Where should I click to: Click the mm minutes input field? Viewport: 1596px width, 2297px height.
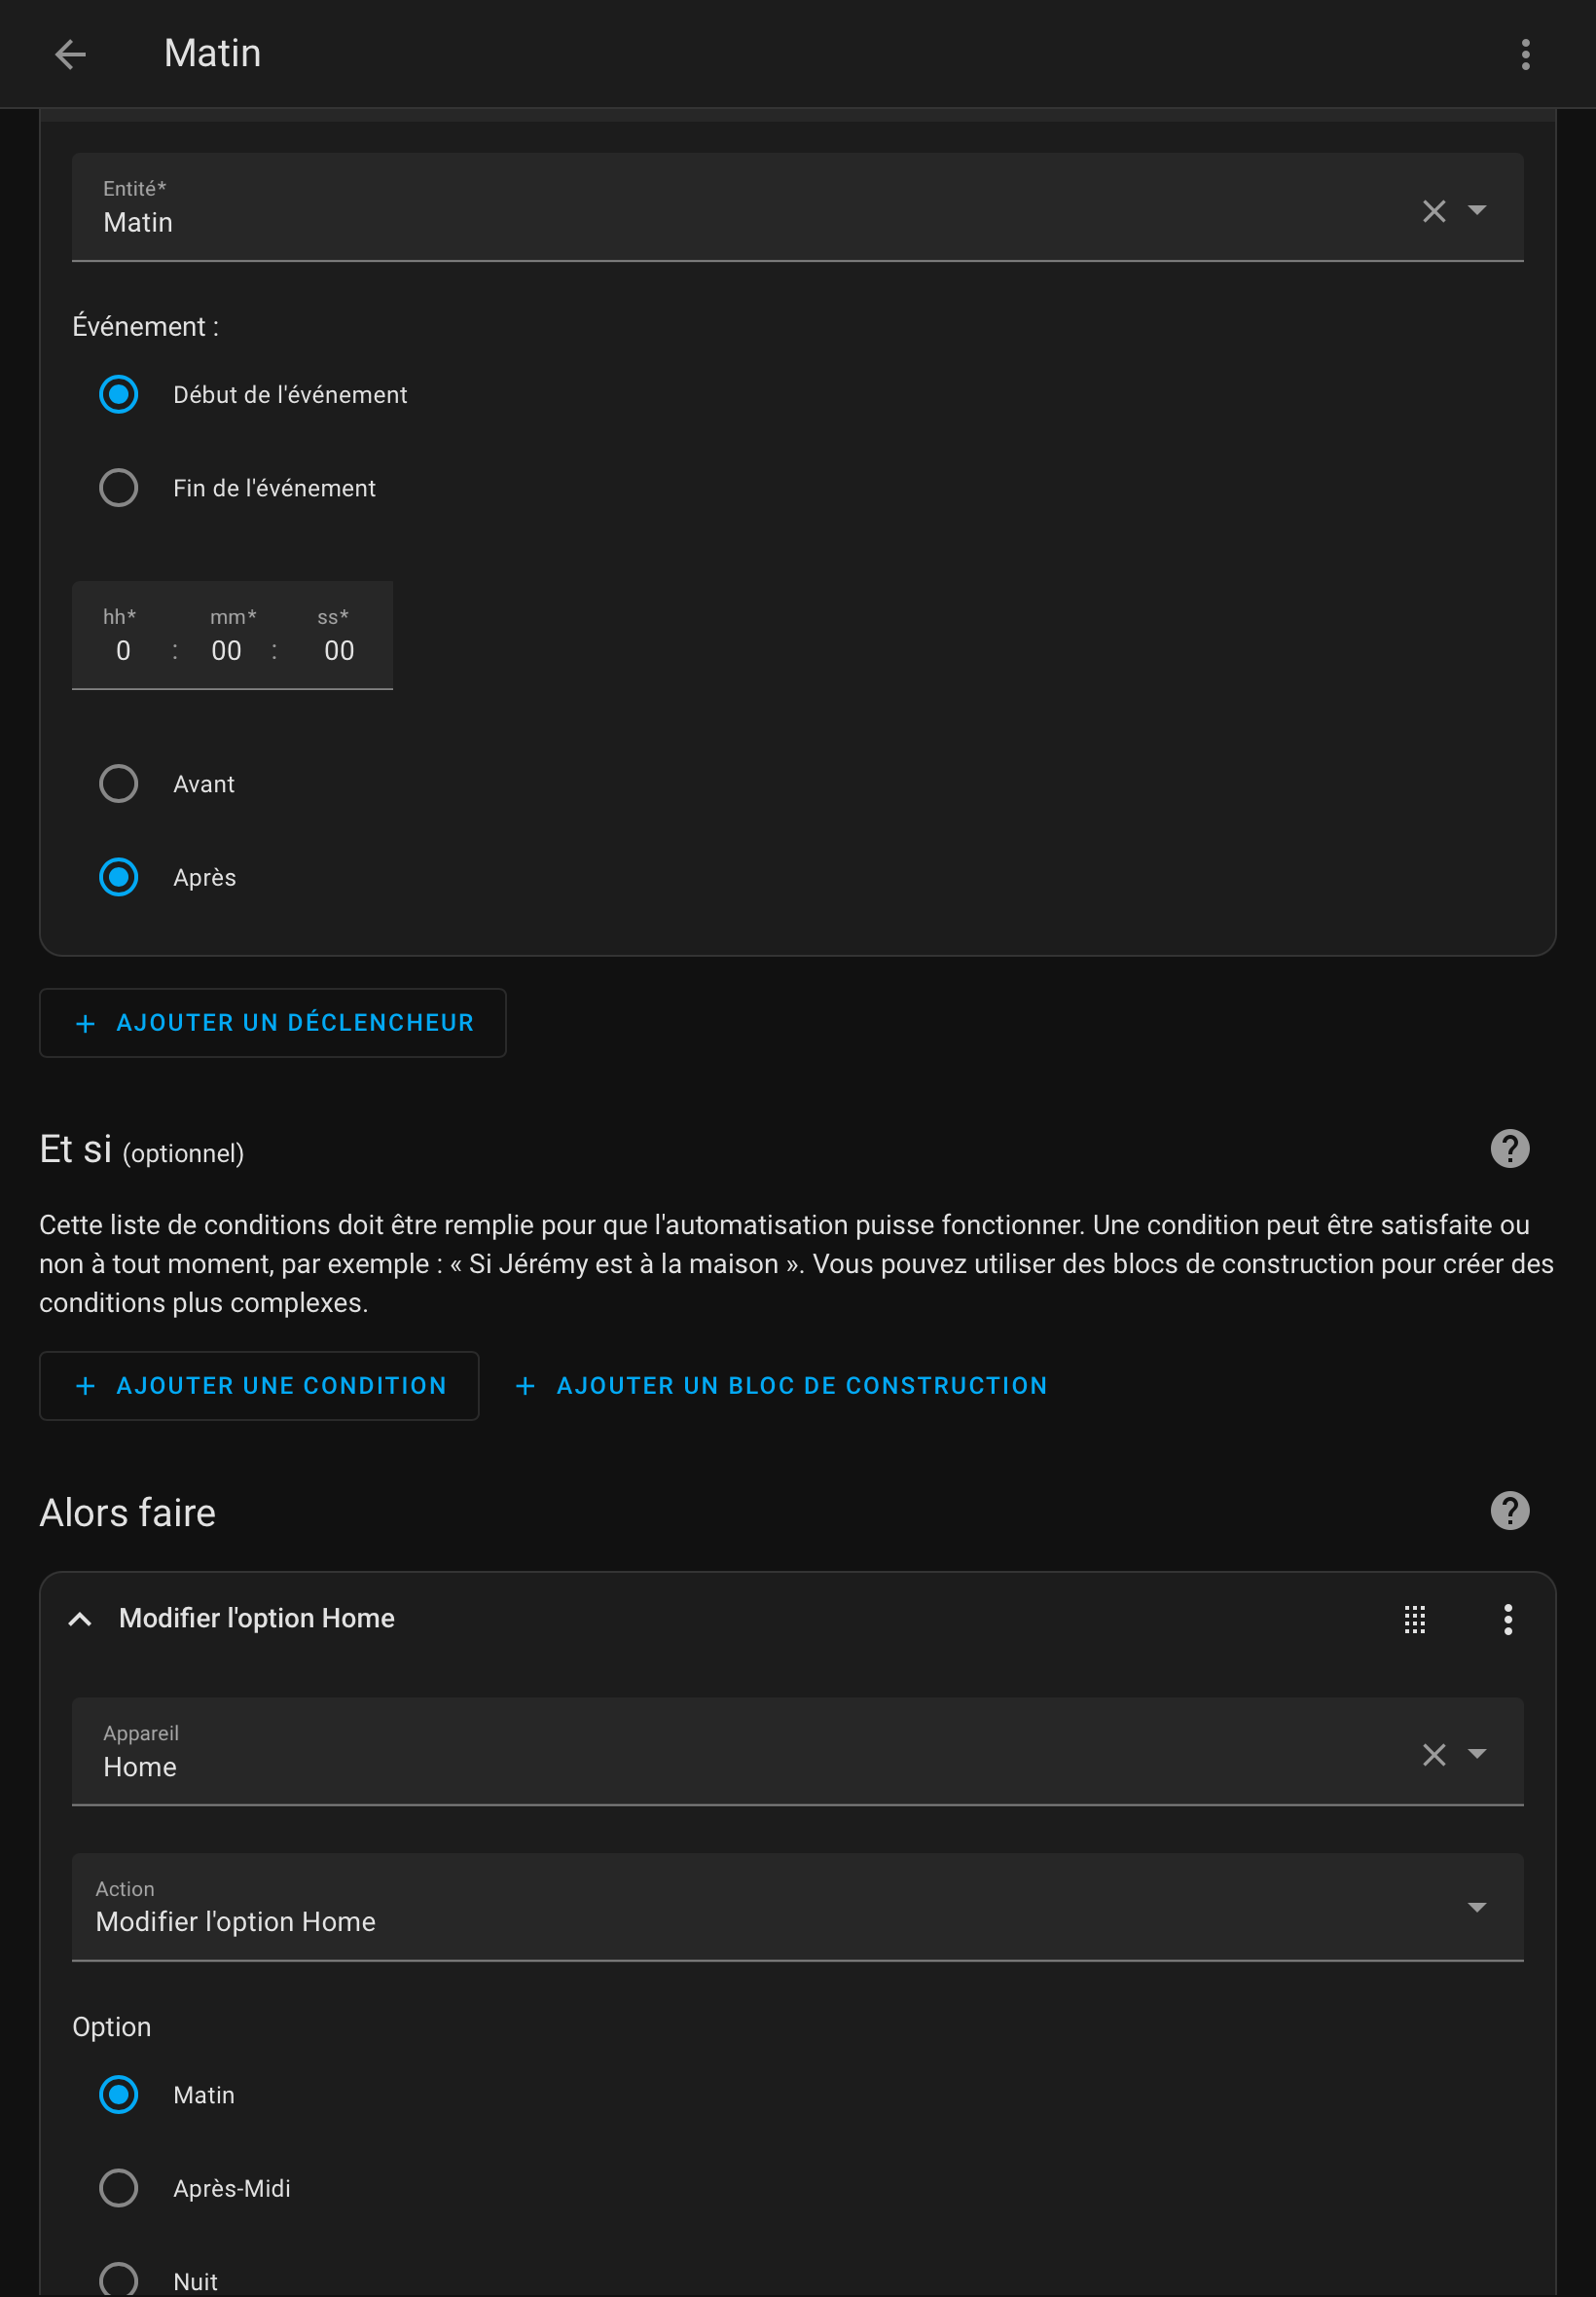pyautogui.click(x=227, y=651)
